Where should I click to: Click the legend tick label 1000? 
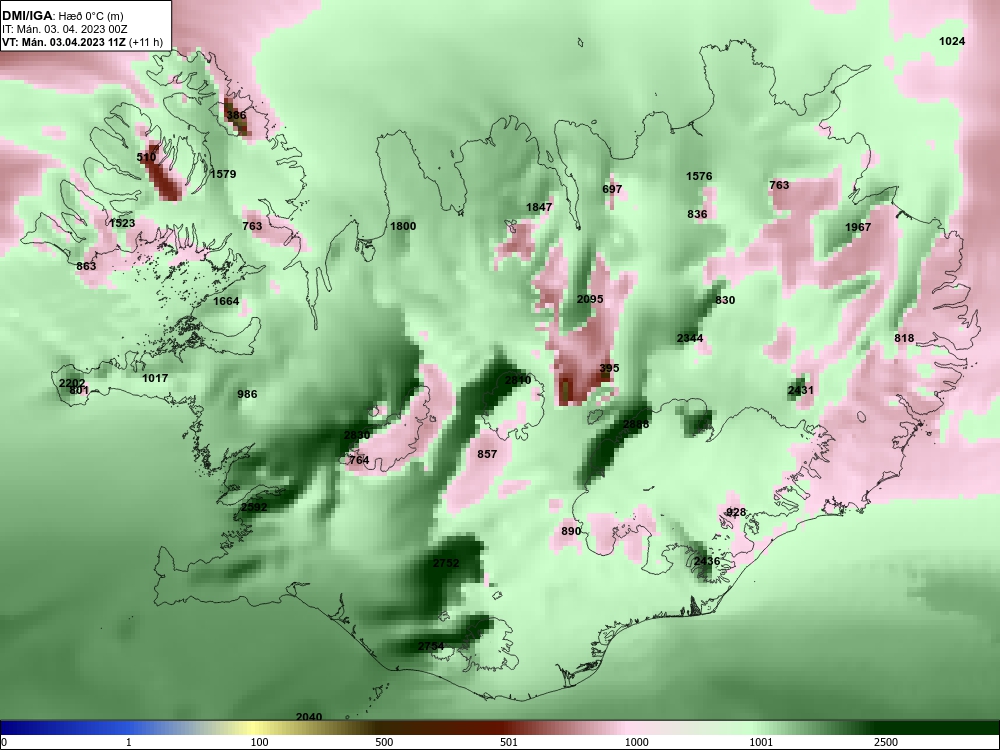tap(636, 742)
